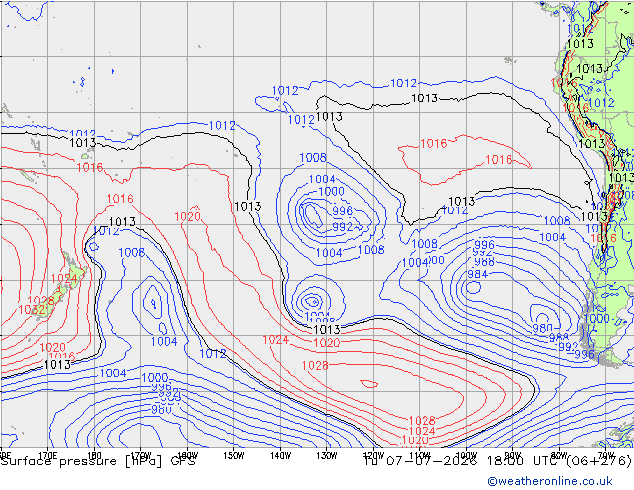Image resolution: width=634 pixels, height=490 pixels.
Task: Click the '170E' longitude axis label
Action: pyautogui.click(x=48, y=456)
